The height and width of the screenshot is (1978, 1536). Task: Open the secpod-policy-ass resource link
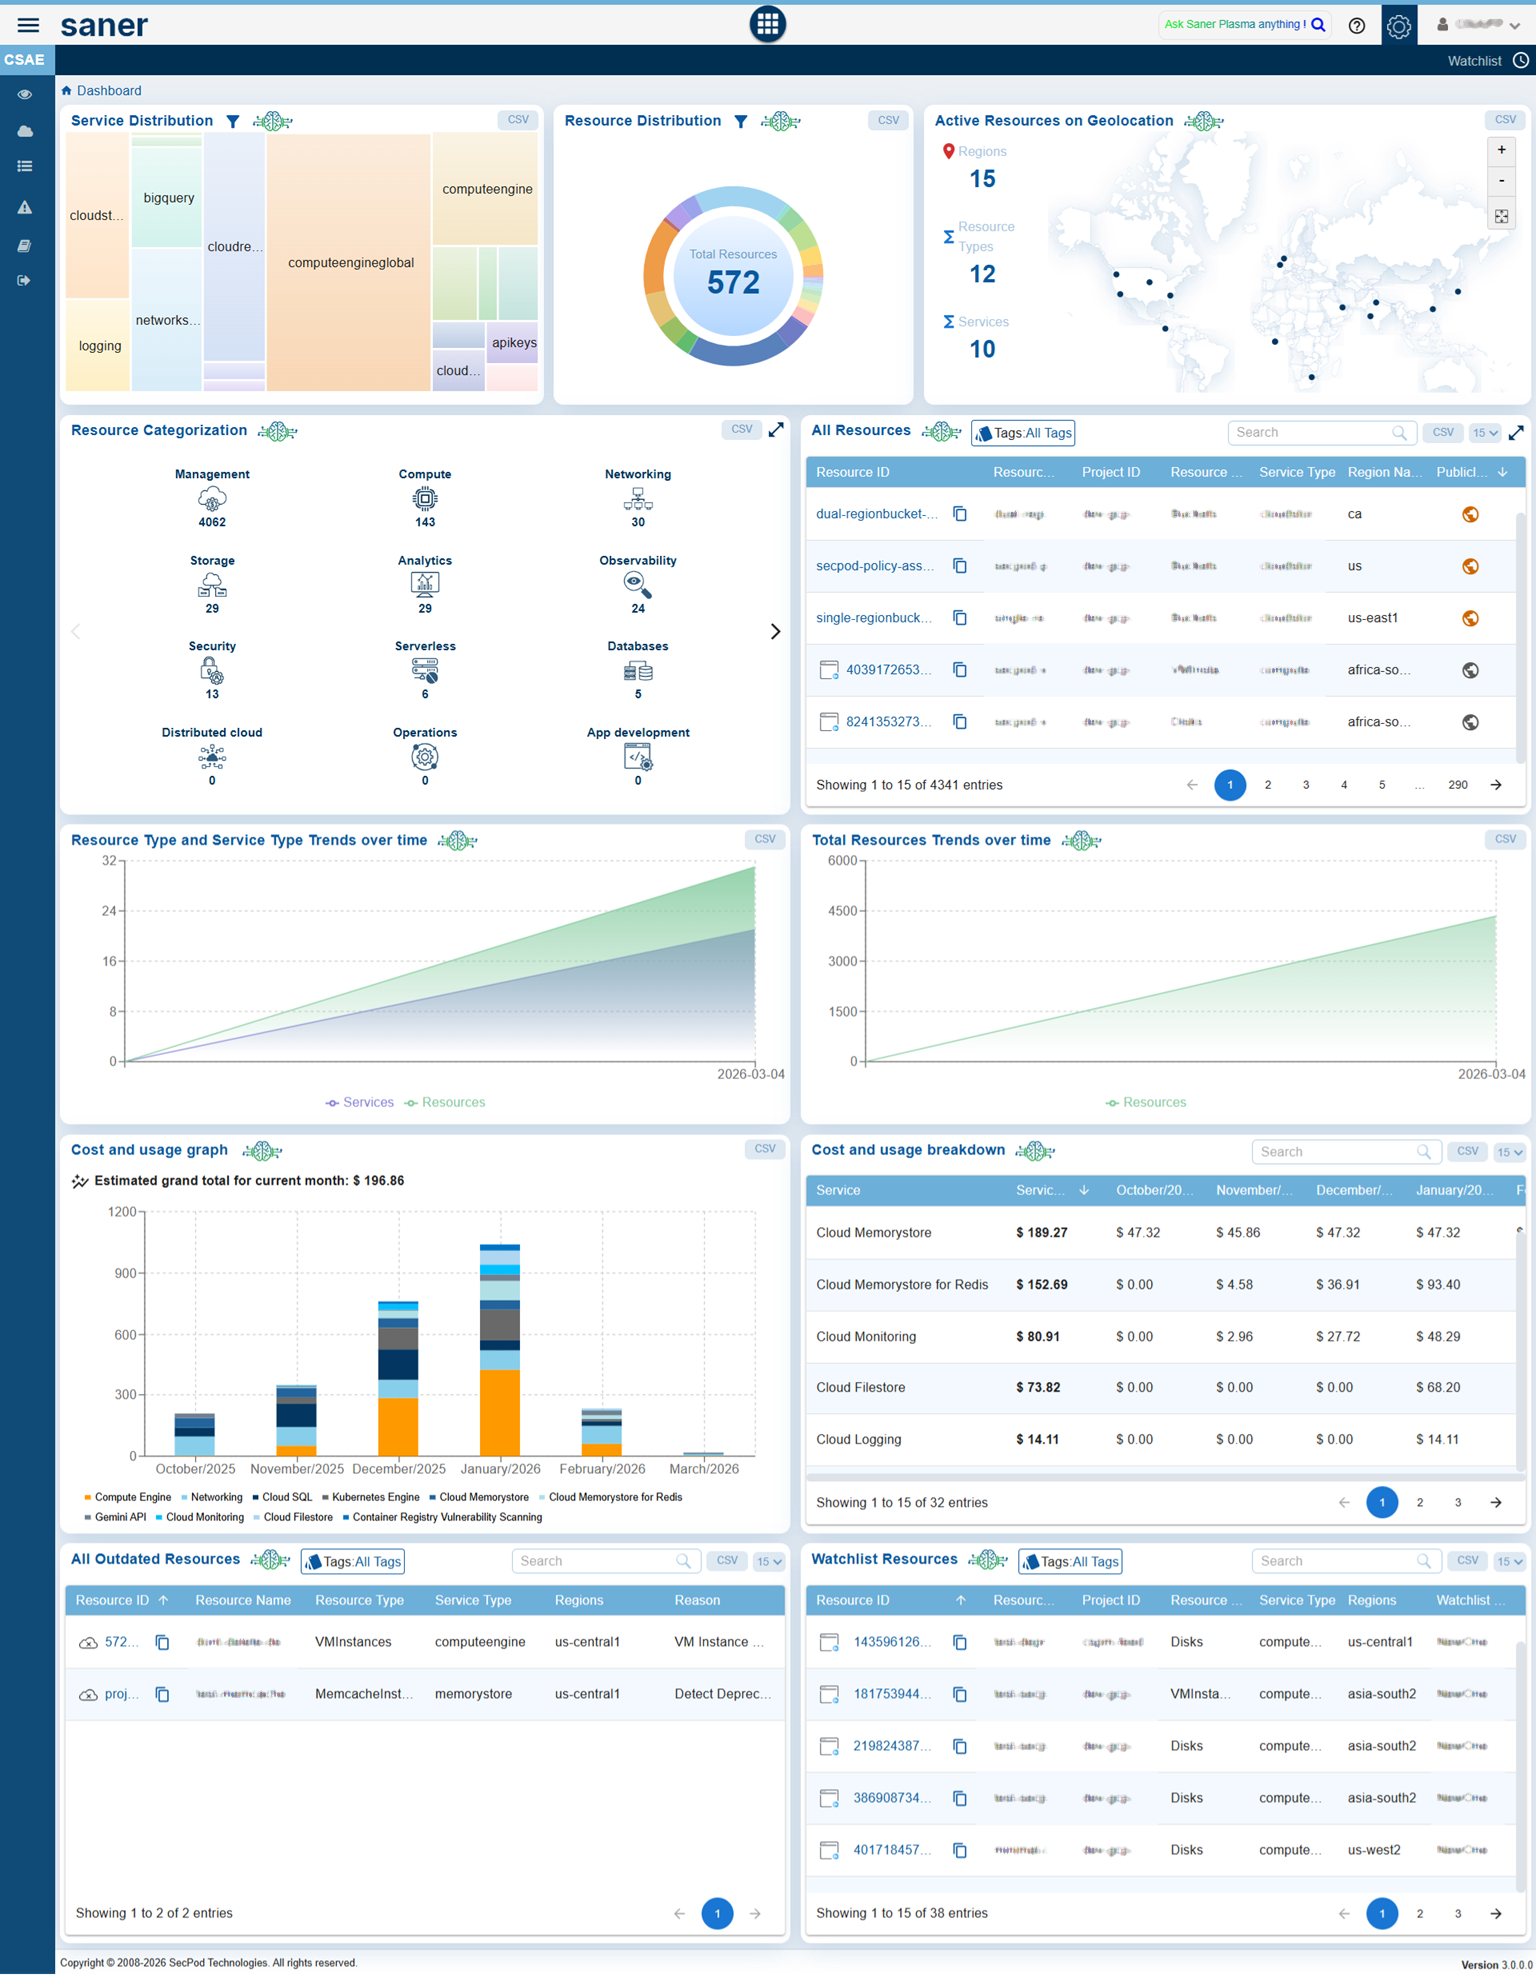pos(874,566)
